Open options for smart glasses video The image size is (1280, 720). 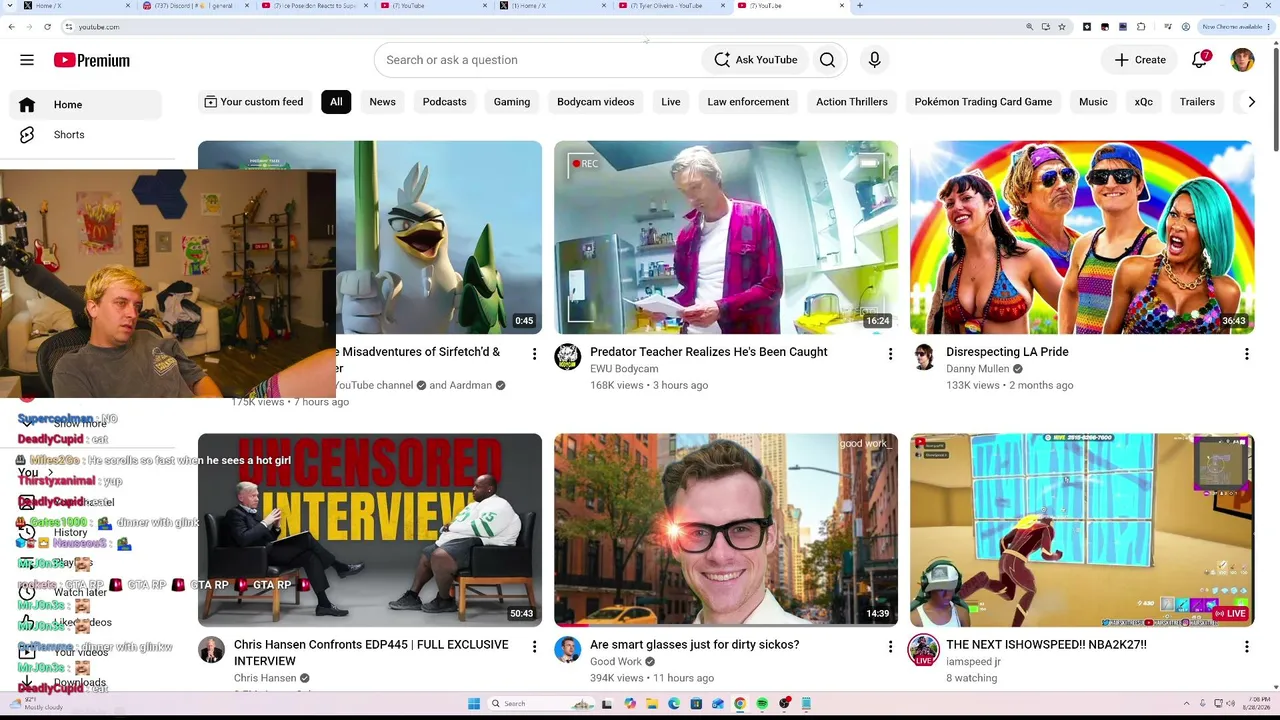point(890,647)
